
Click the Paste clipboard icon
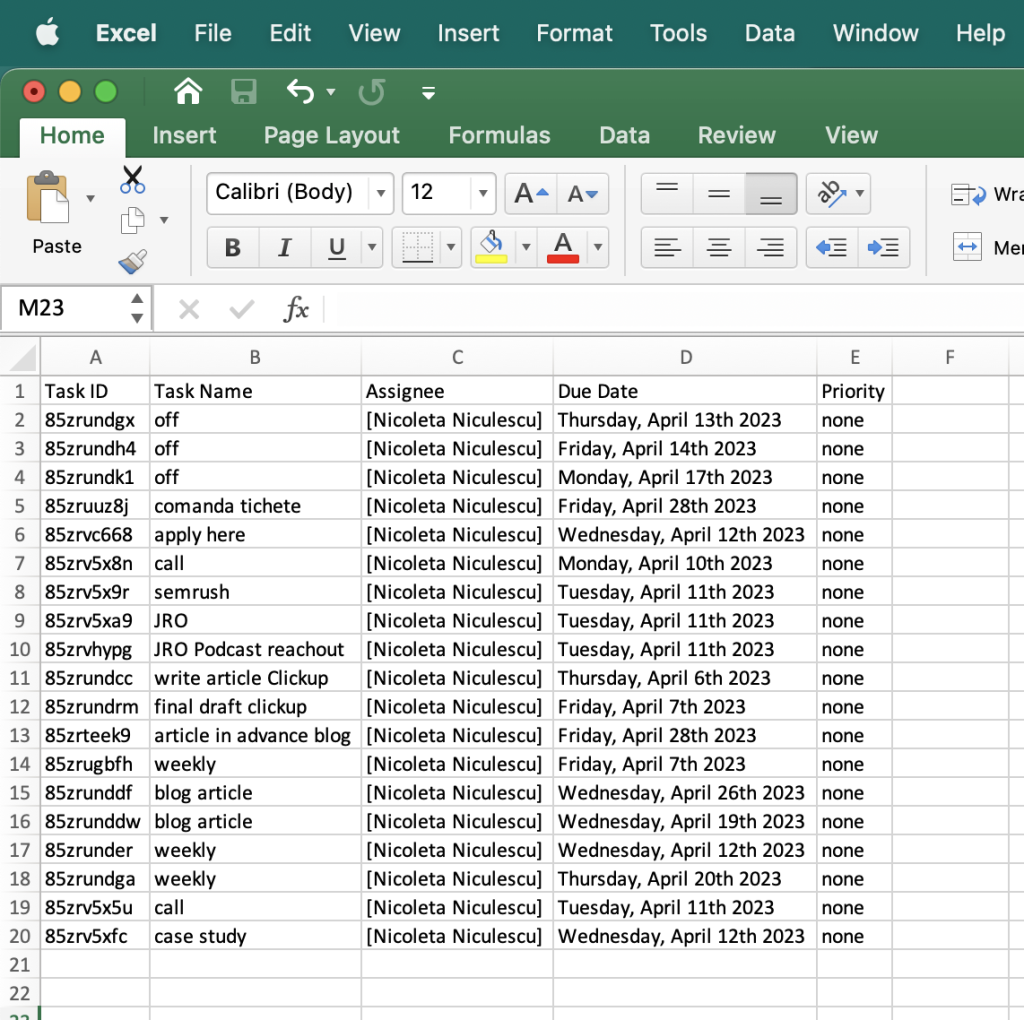48,198
